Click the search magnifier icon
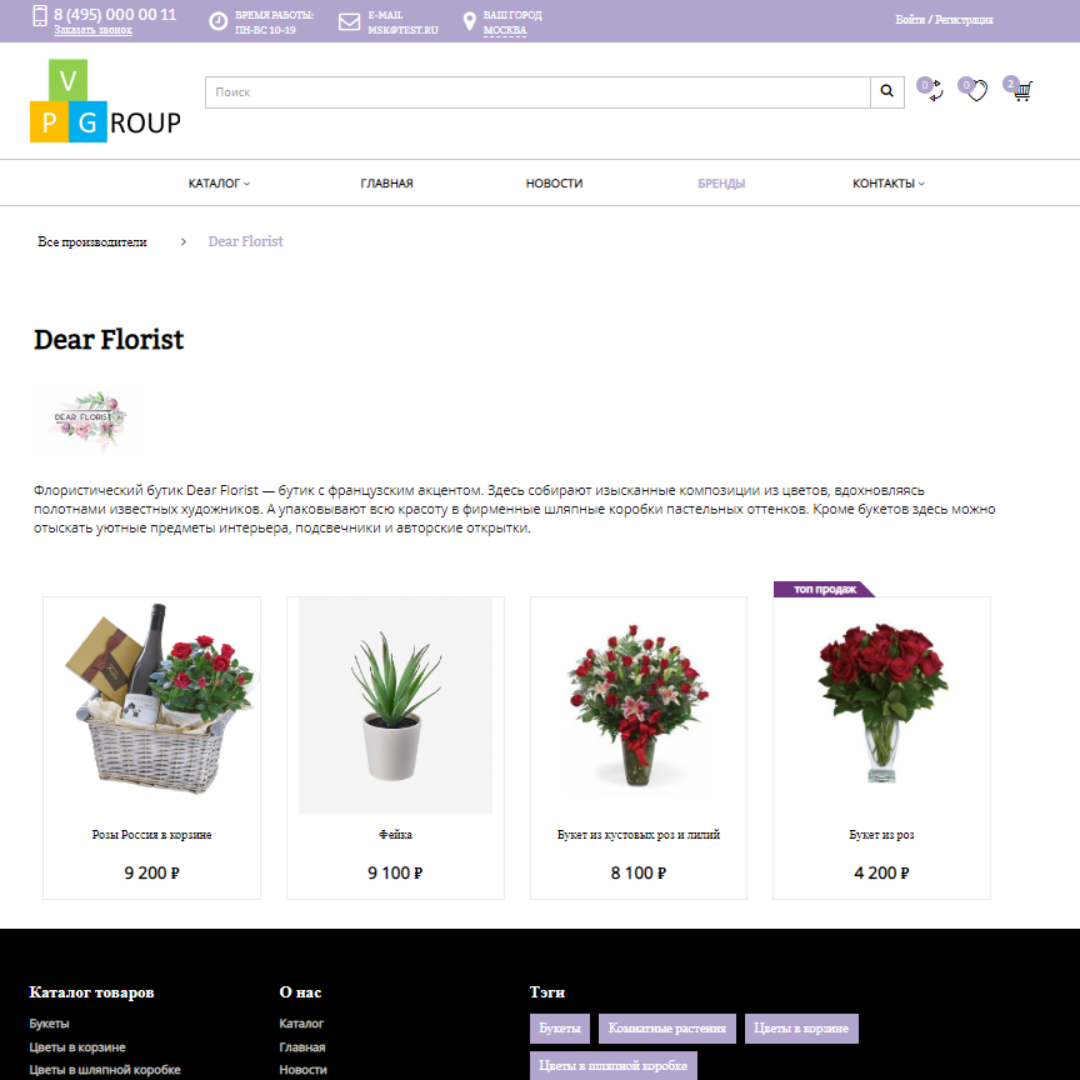The width and height of the screenshot is (1080, 1080). coord(887,92)
